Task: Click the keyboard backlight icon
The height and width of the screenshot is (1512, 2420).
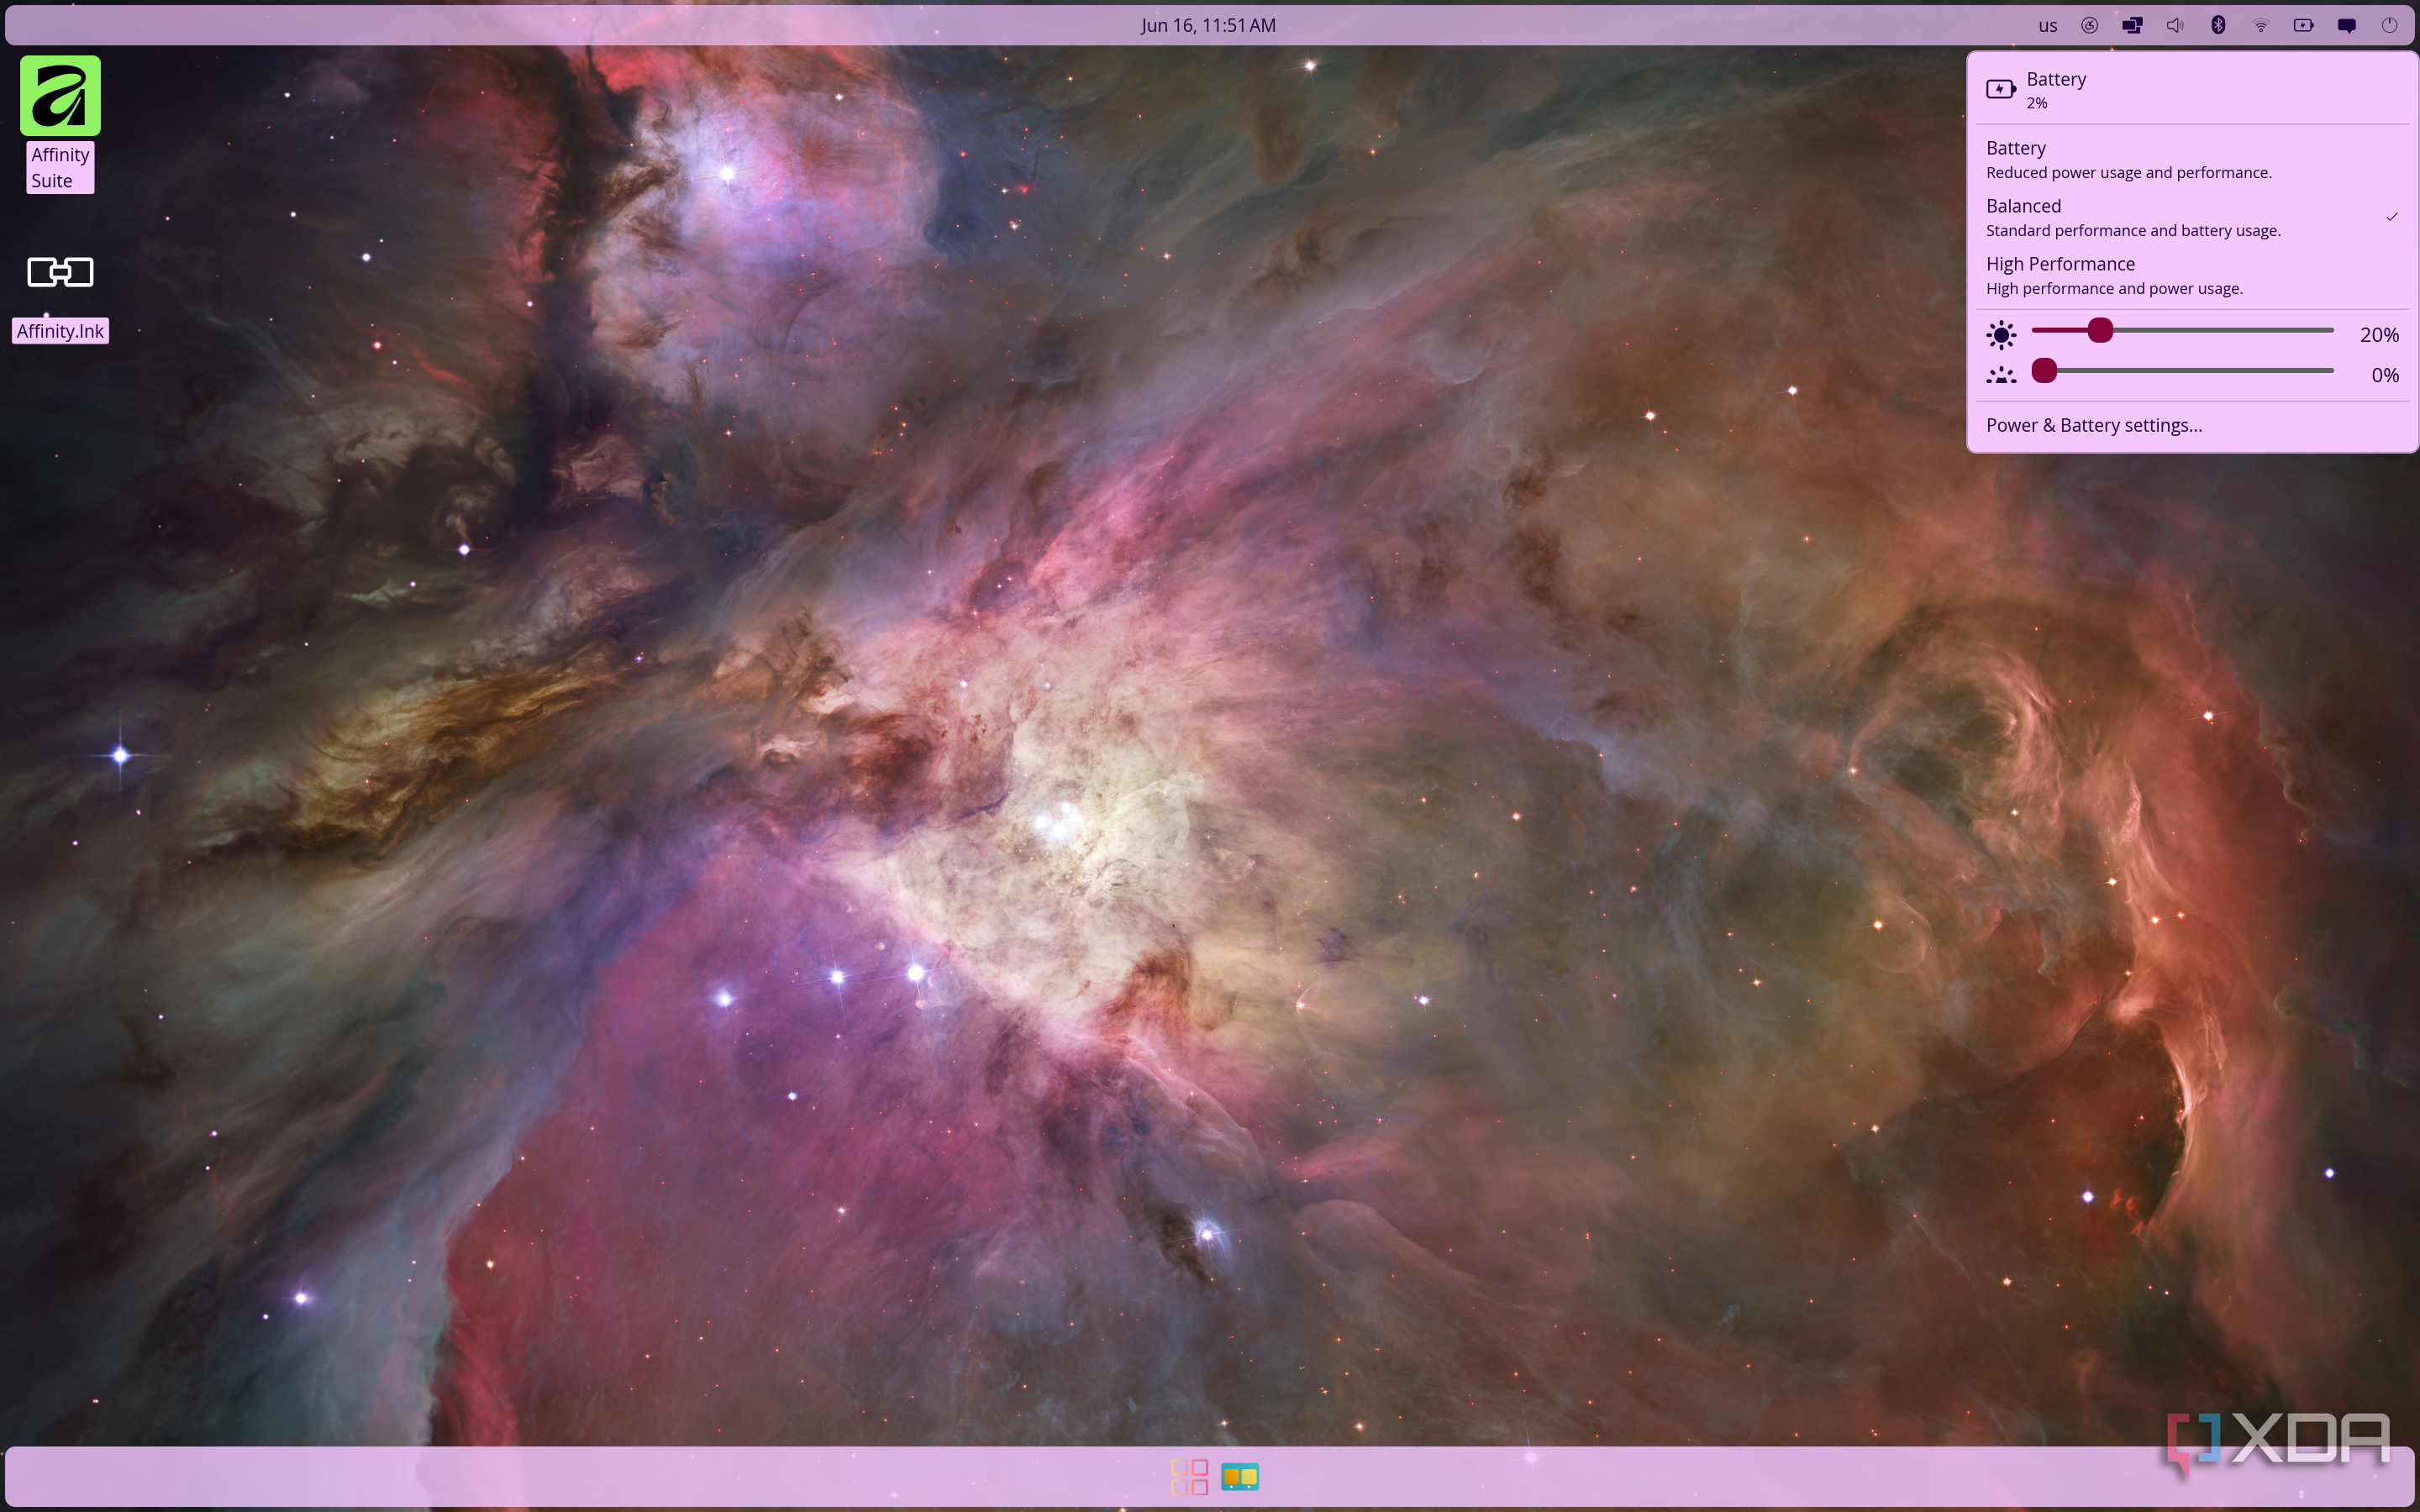Action: click(x=2001, y=375)
